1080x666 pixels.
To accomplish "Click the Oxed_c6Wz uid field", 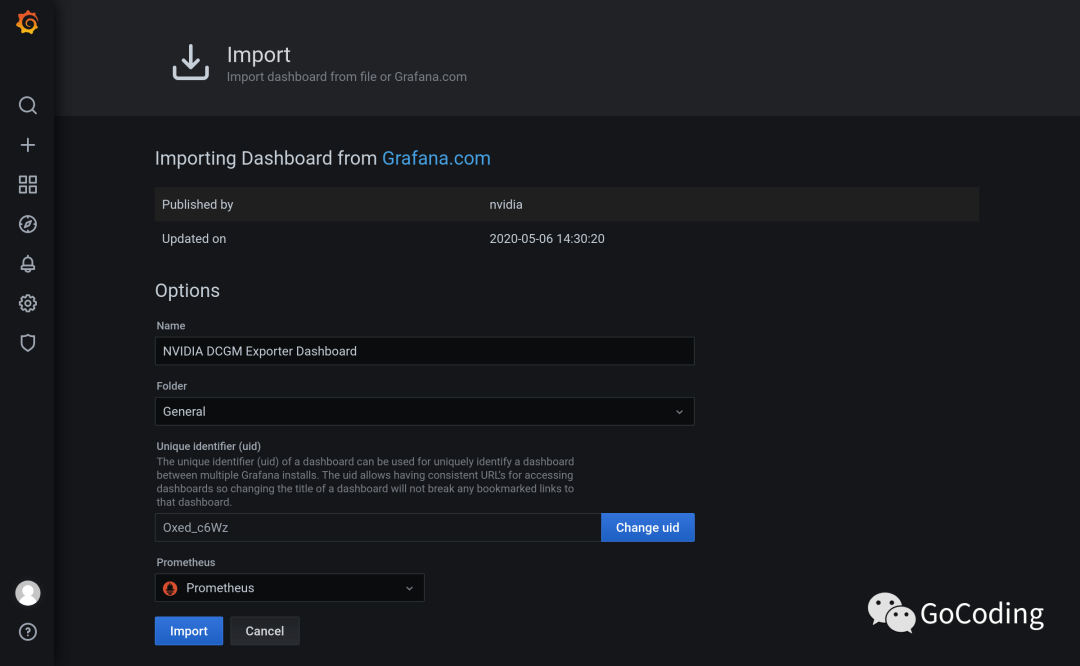I will 377,527.
